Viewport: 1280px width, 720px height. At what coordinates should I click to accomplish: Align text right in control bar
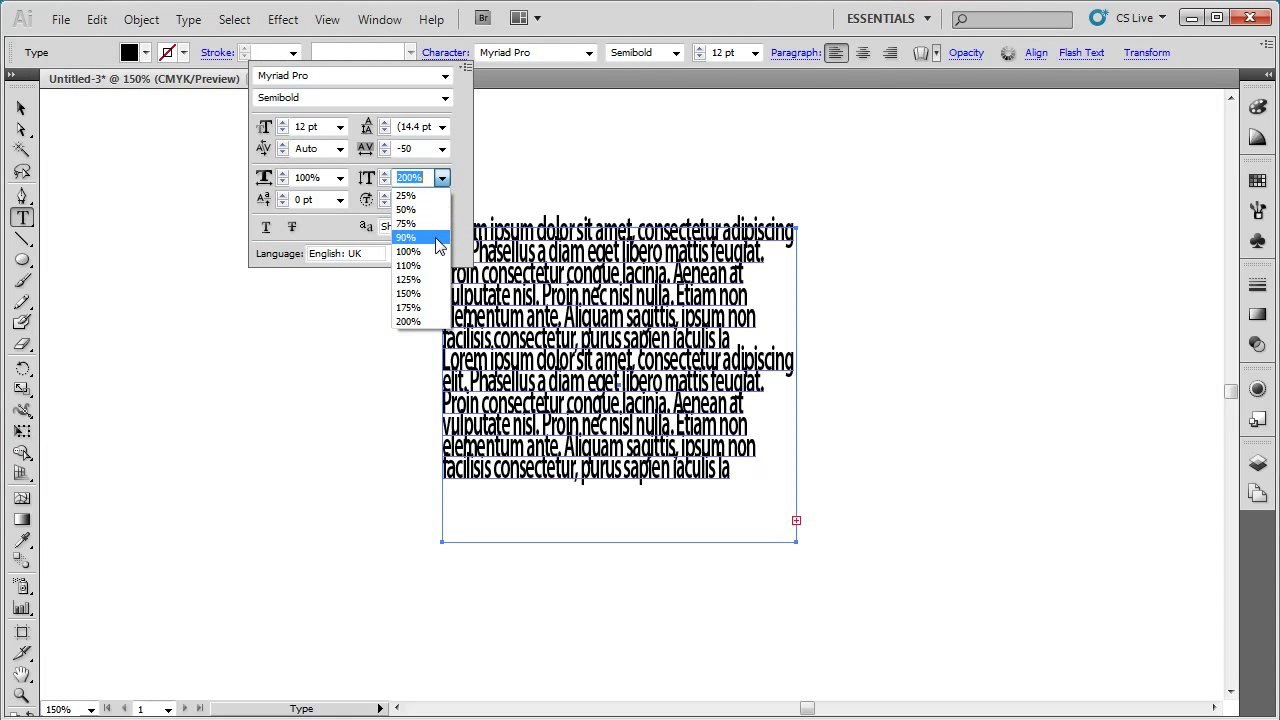pos(890,53)
